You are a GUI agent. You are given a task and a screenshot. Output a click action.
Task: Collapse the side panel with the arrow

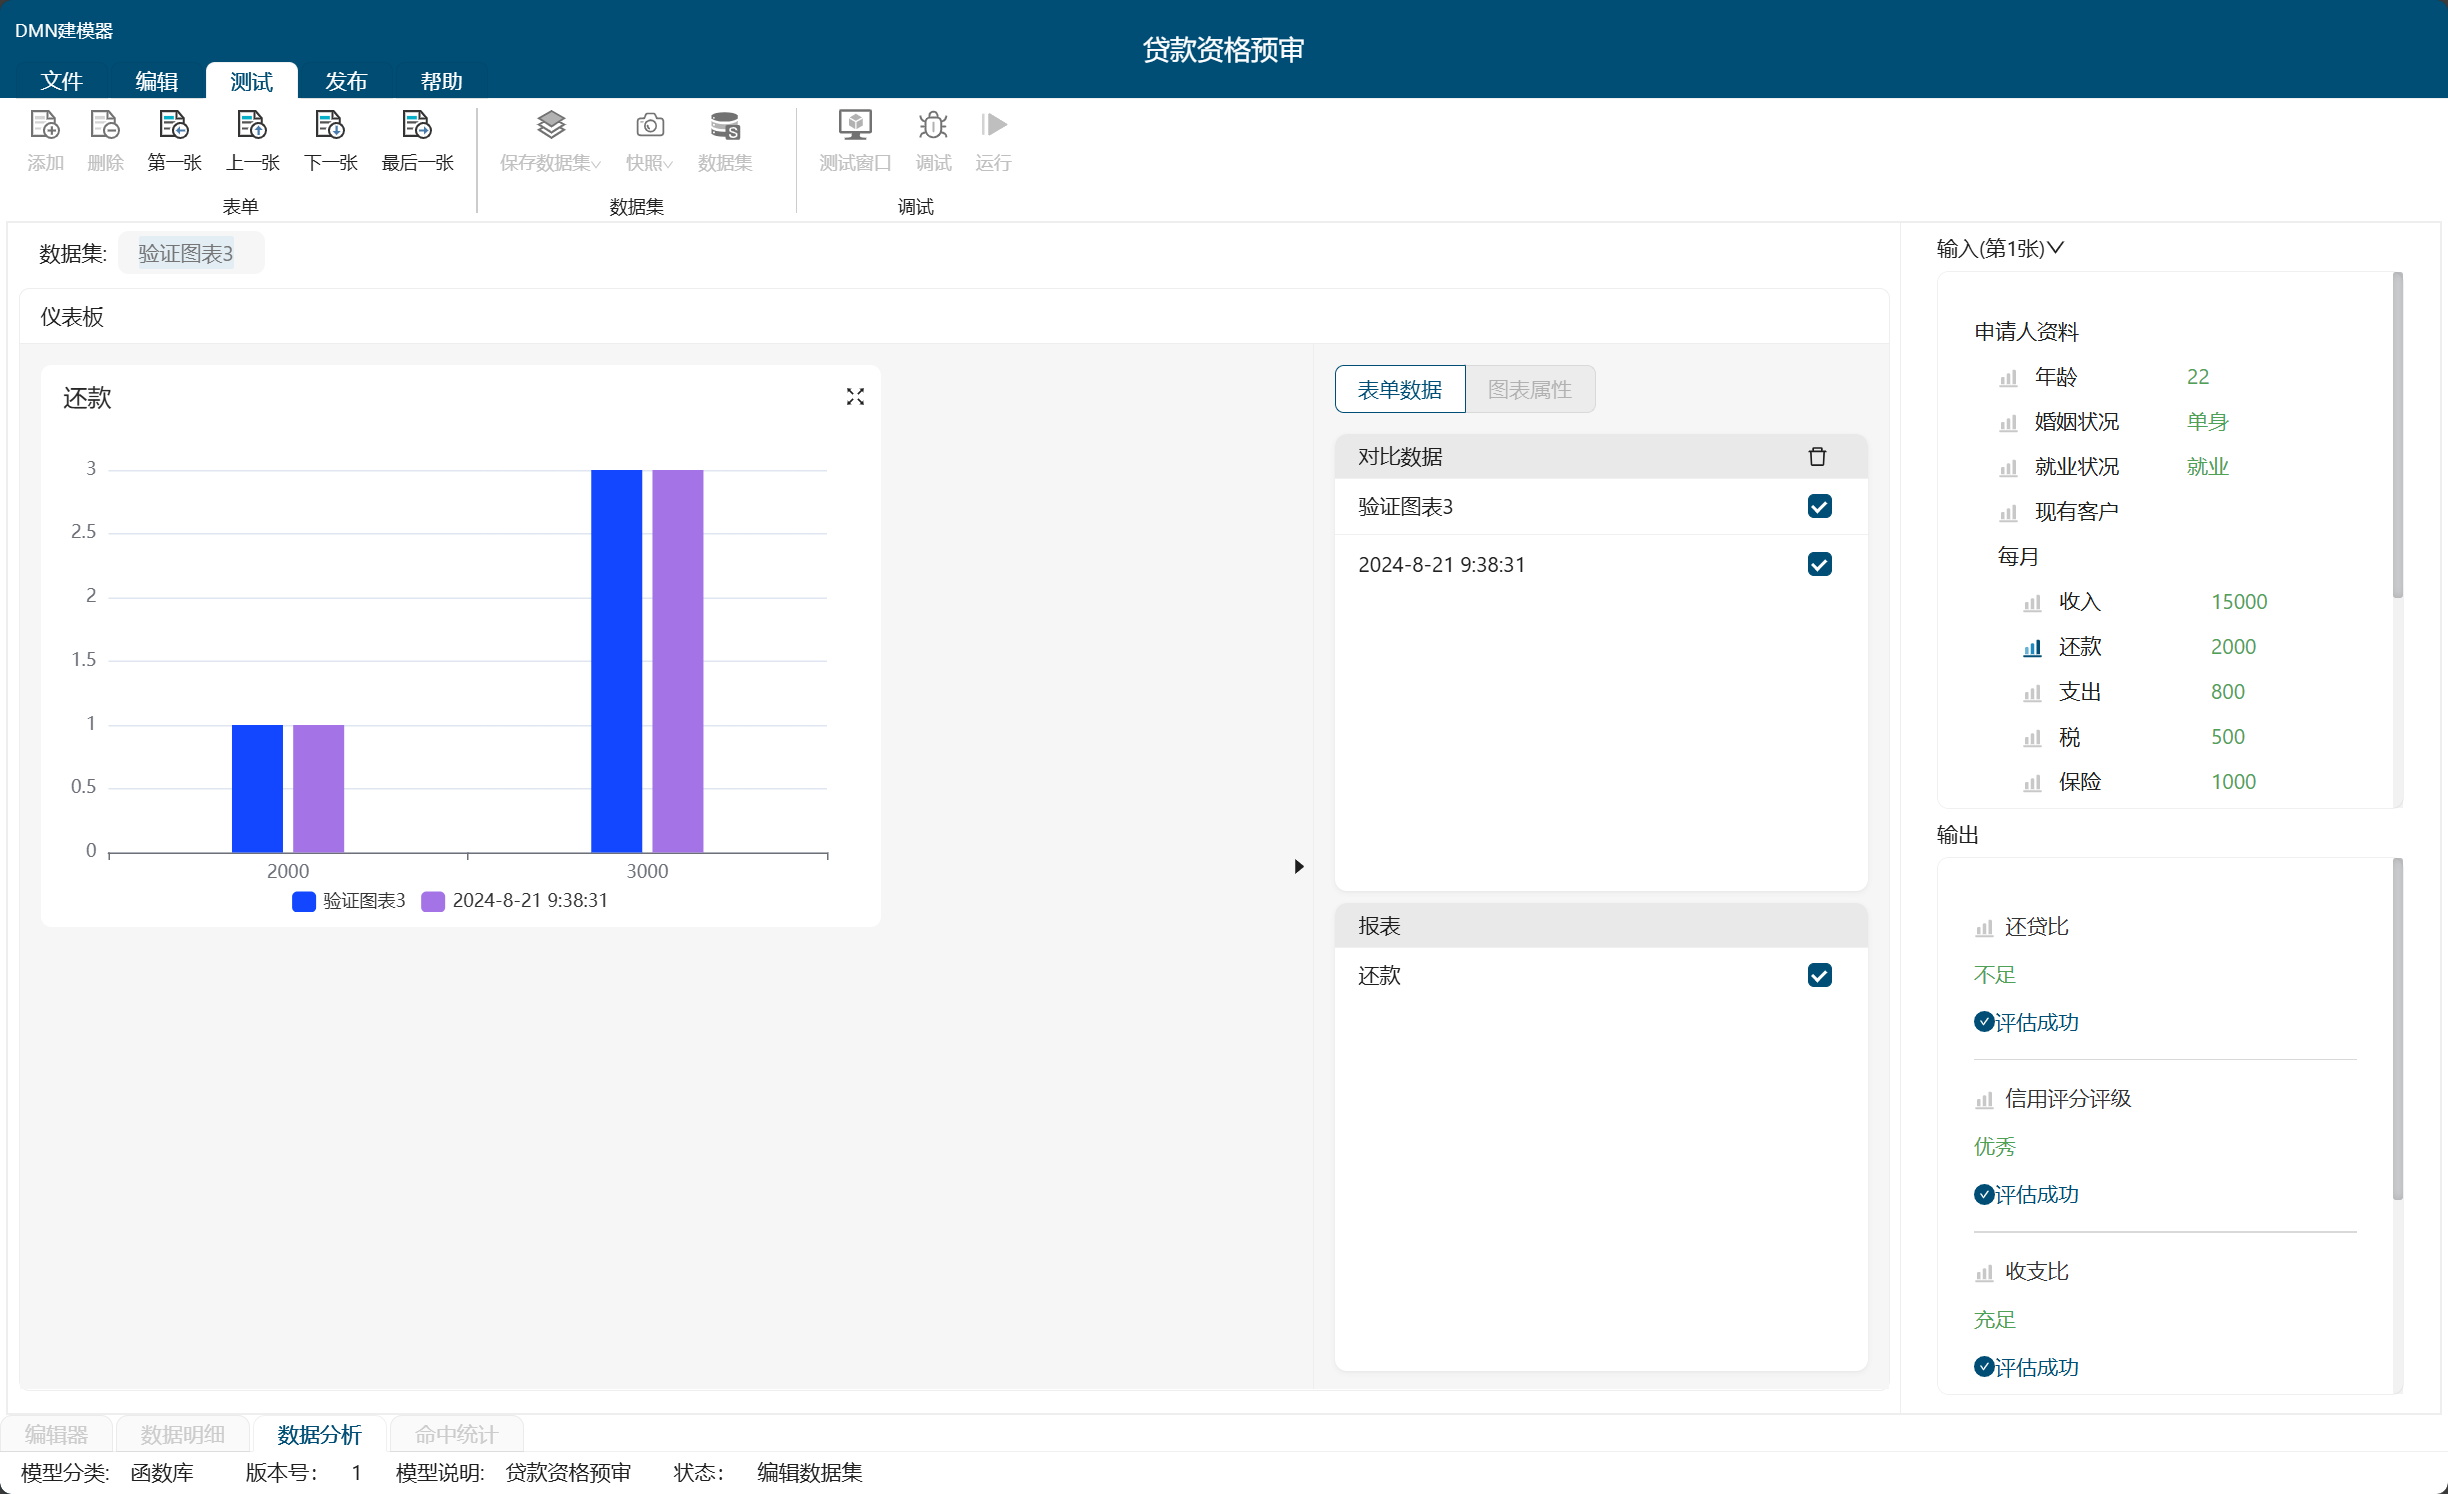pyautogui.click(x=1298, y=866)
